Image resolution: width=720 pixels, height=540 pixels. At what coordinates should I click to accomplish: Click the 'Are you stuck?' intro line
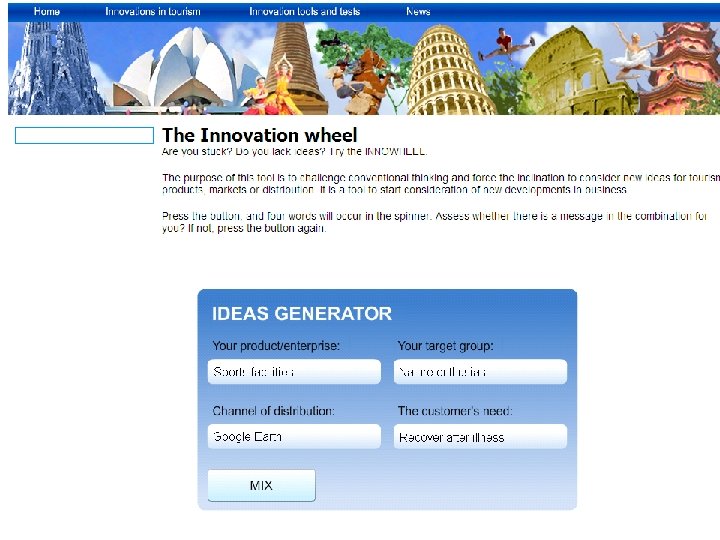point(294,152)
